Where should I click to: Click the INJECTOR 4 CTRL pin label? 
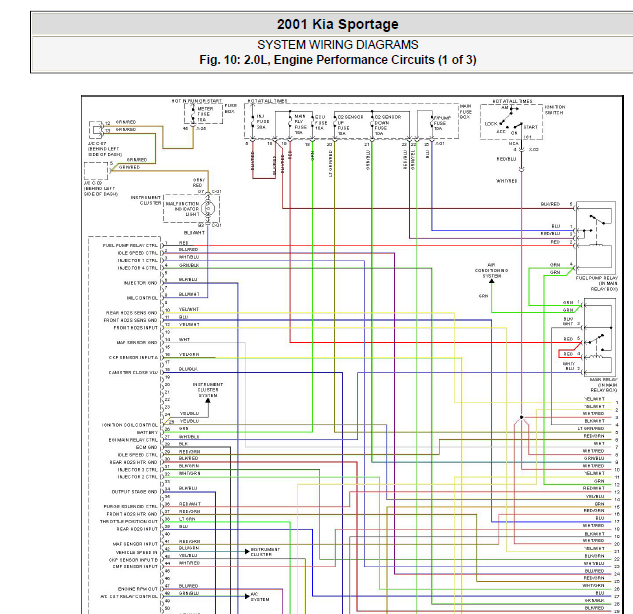pos(137,268)
